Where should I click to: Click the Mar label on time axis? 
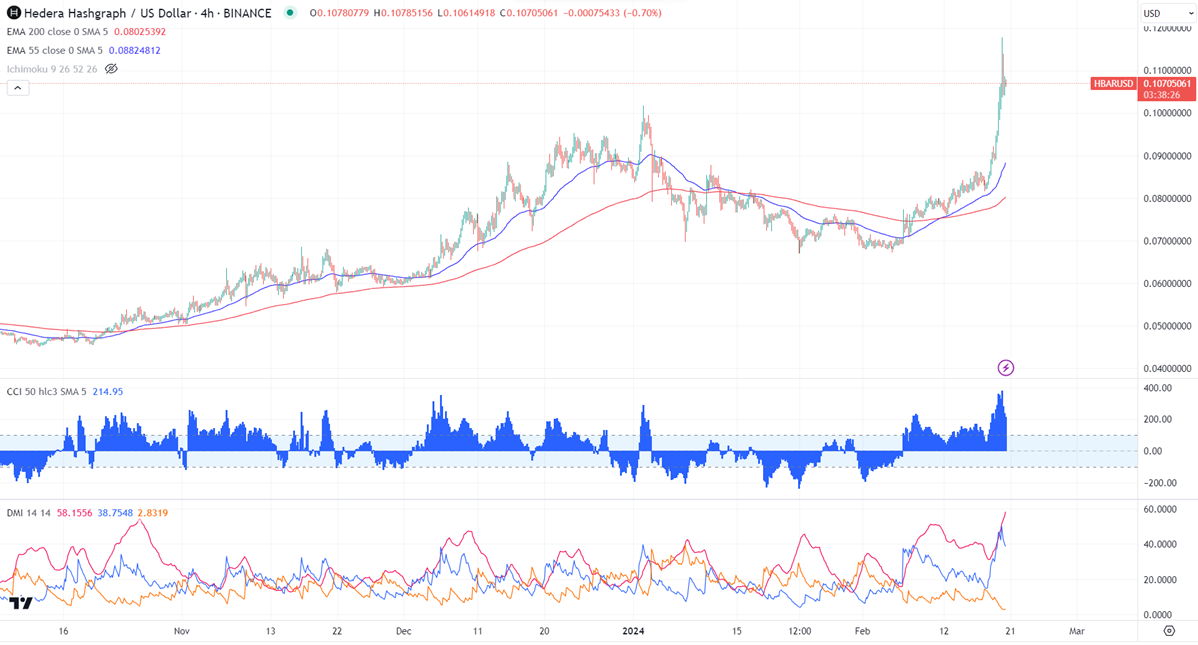click(x=1077, y=631)
